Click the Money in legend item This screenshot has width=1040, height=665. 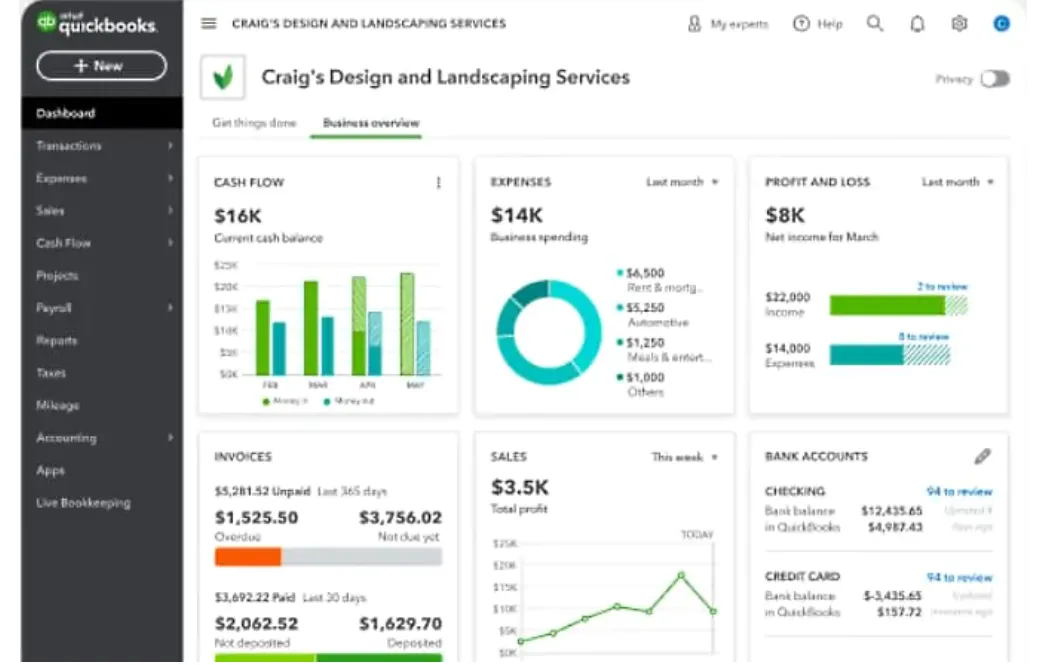285,401
